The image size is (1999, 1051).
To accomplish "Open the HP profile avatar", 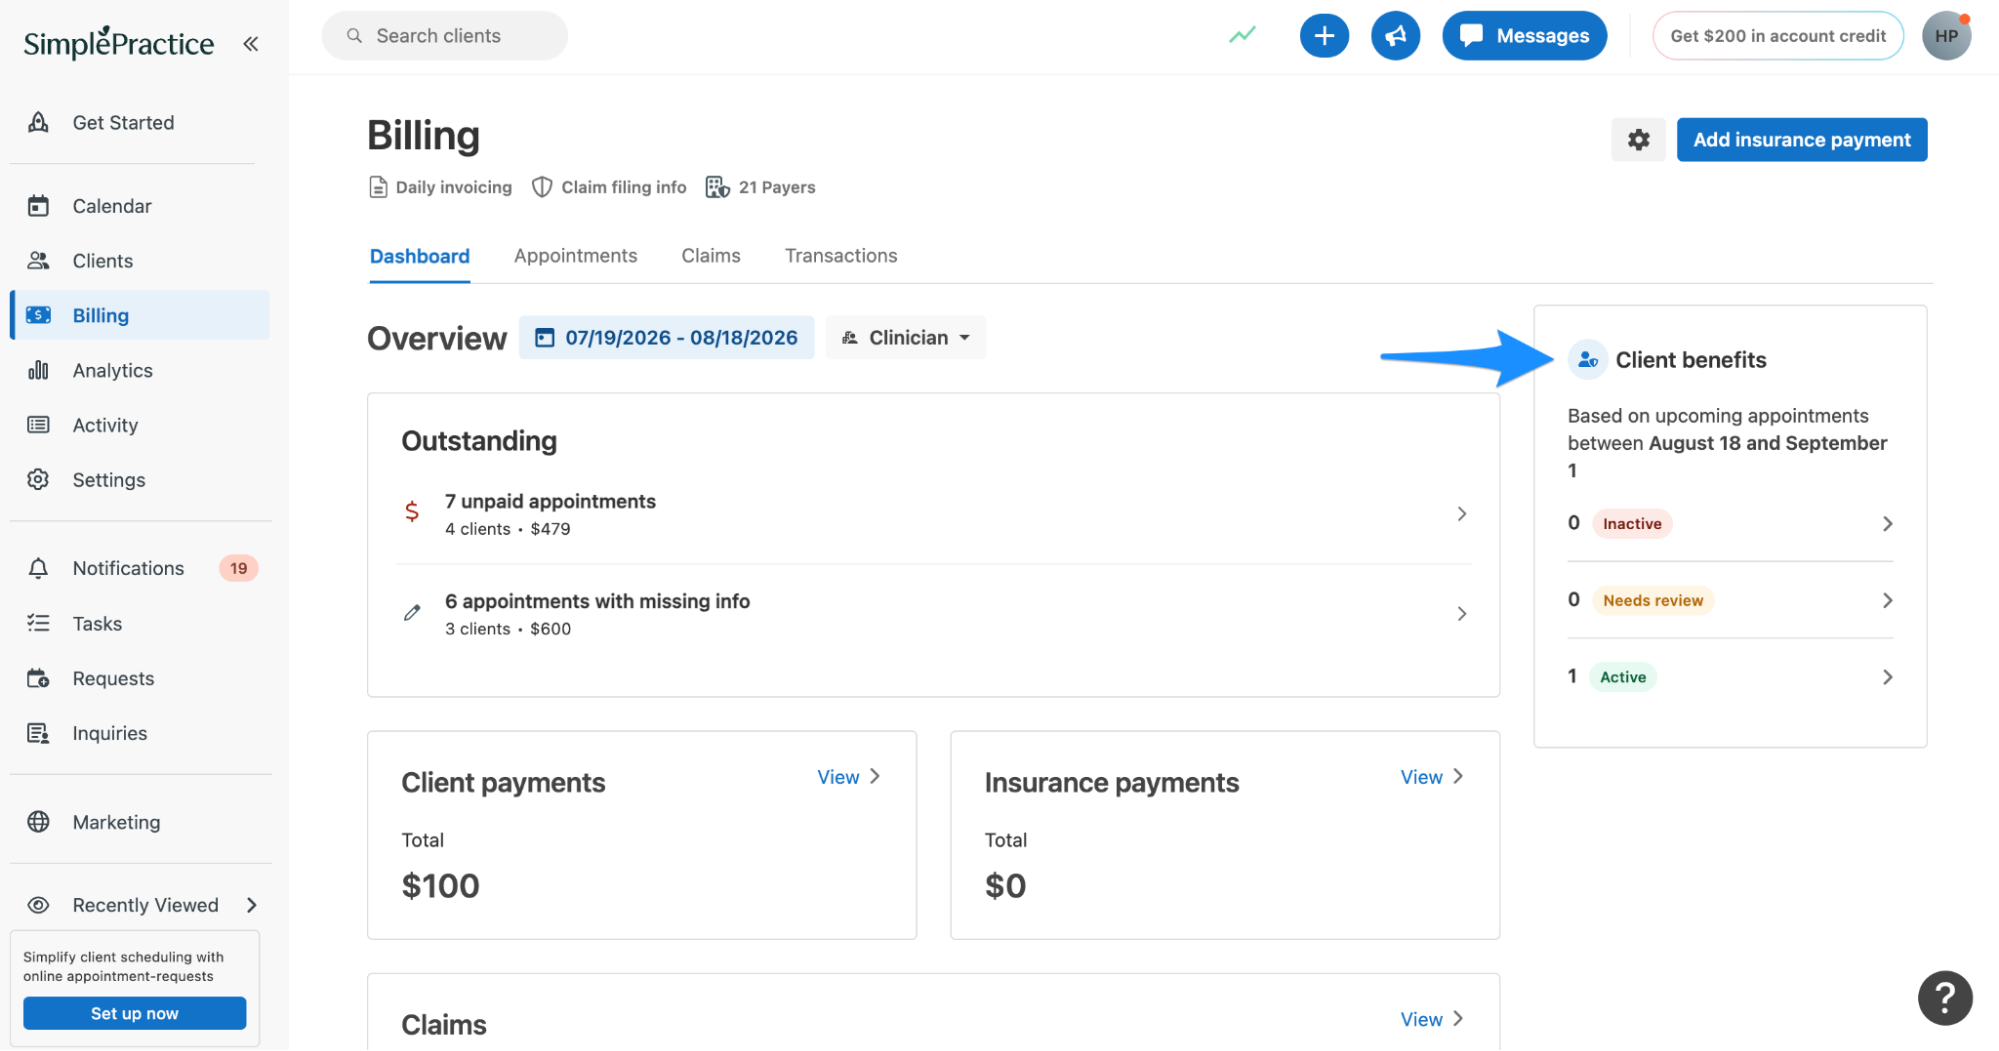I will (1946, 36).
